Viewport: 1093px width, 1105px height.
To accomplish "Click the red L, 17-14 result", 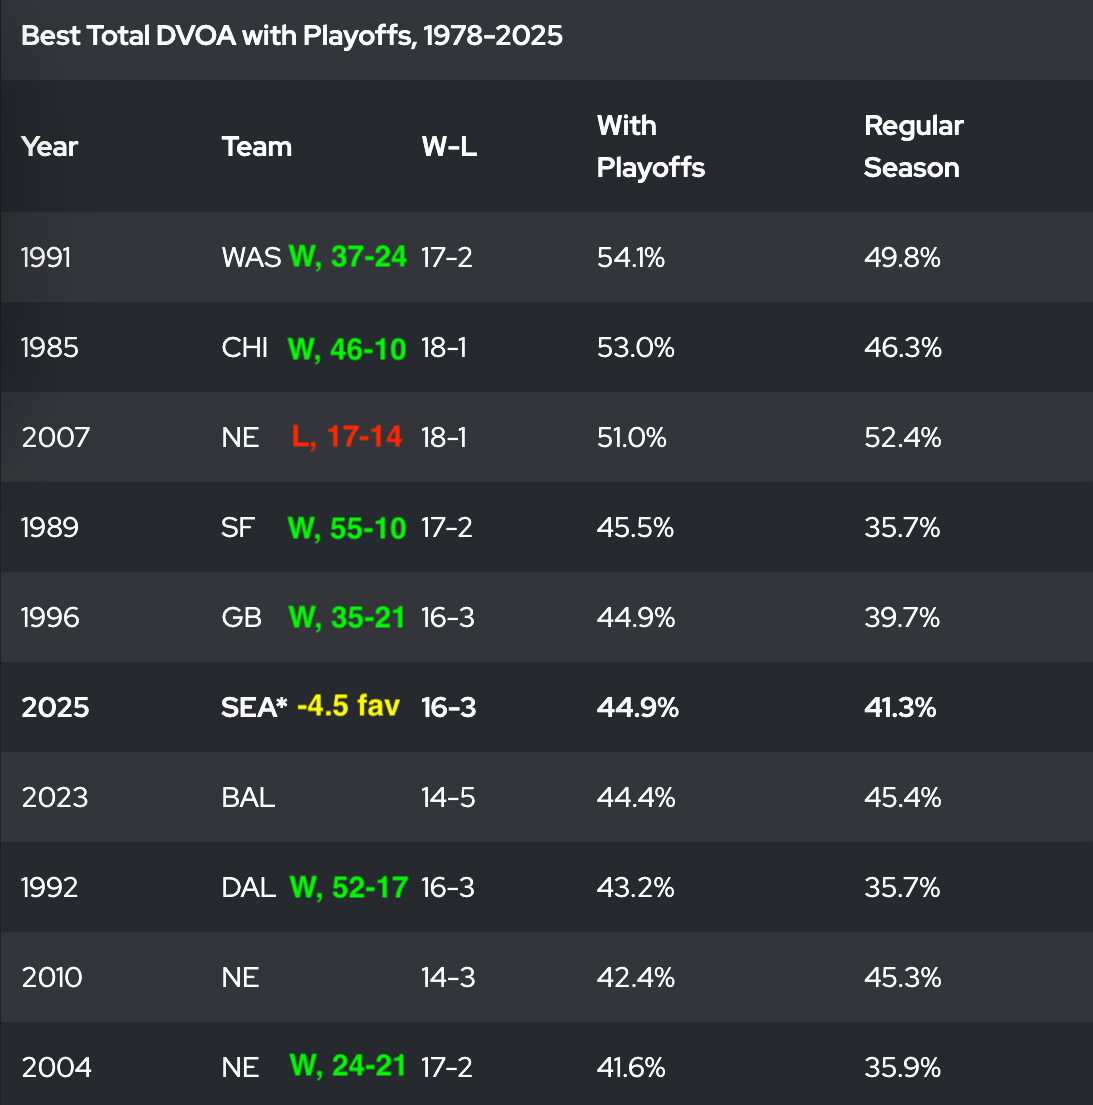I will 347,437.
